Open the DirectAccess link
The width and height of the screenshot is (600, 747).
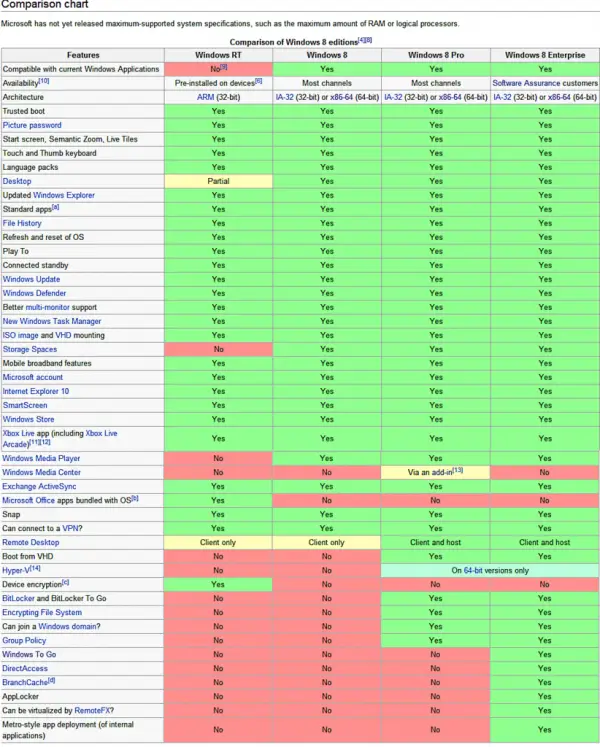(25, 668)
